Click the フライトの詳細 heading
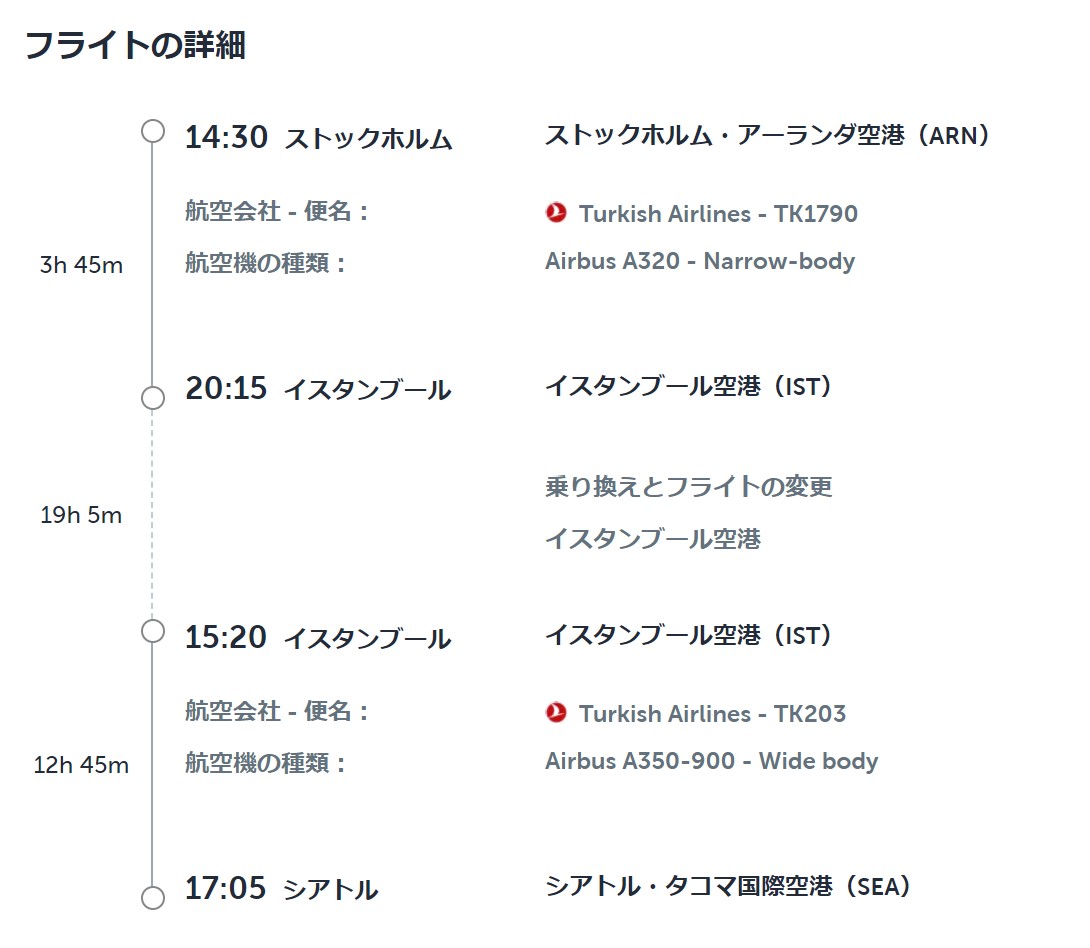Image resolution: width=1090 pixels, height=948 pixels. point(136,45)
